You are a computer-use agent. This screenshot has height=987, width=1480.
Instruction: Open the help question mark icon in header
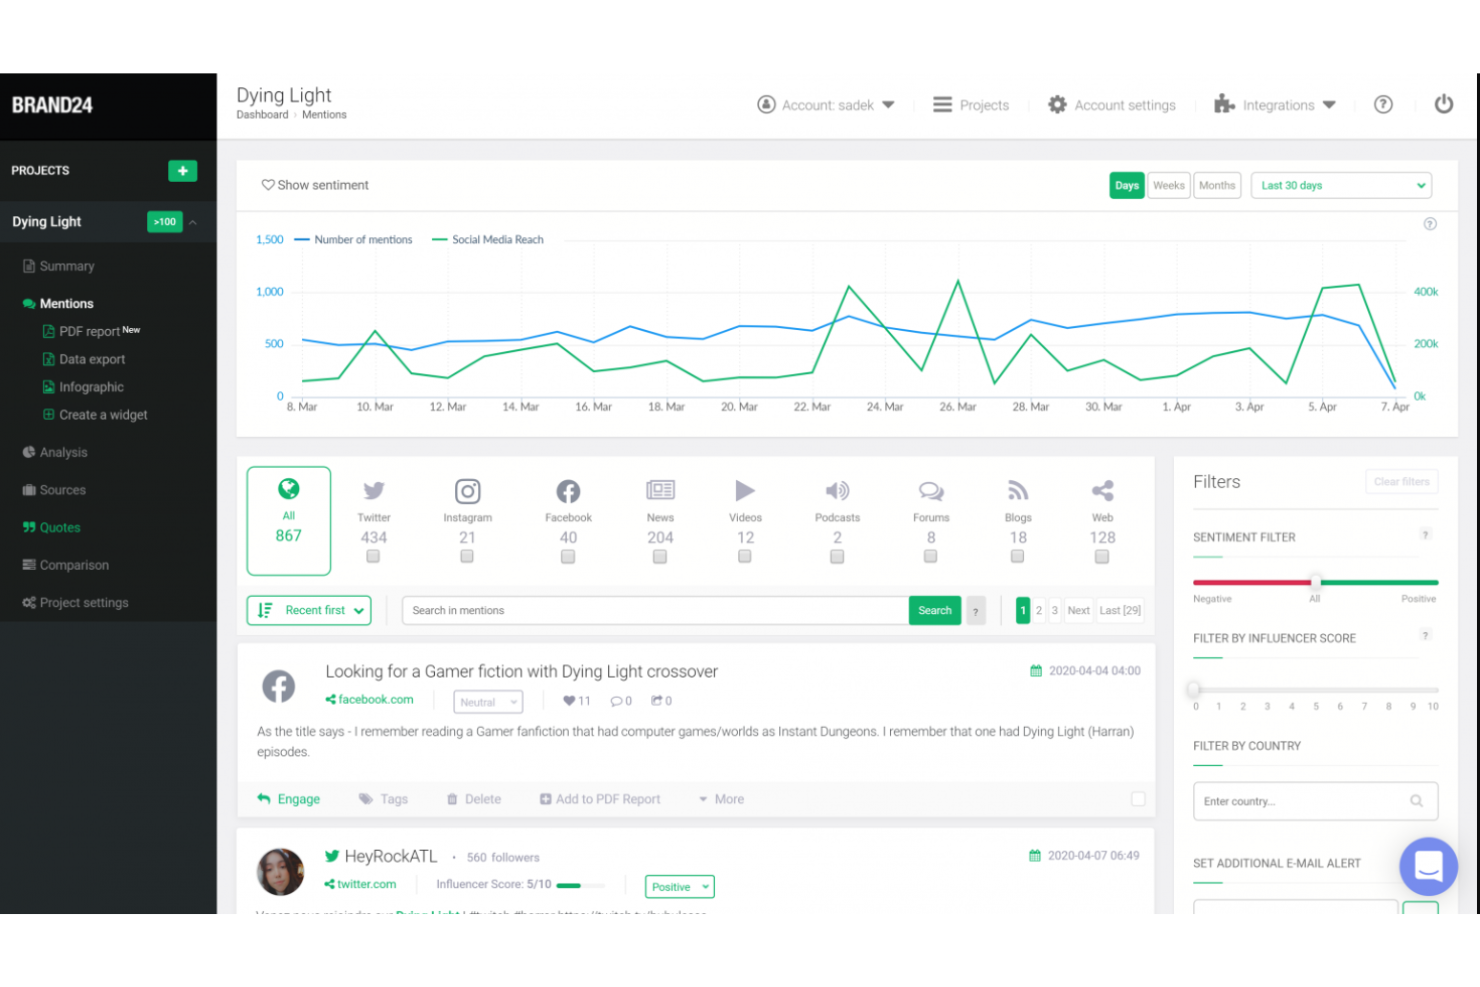(1383, 104)
